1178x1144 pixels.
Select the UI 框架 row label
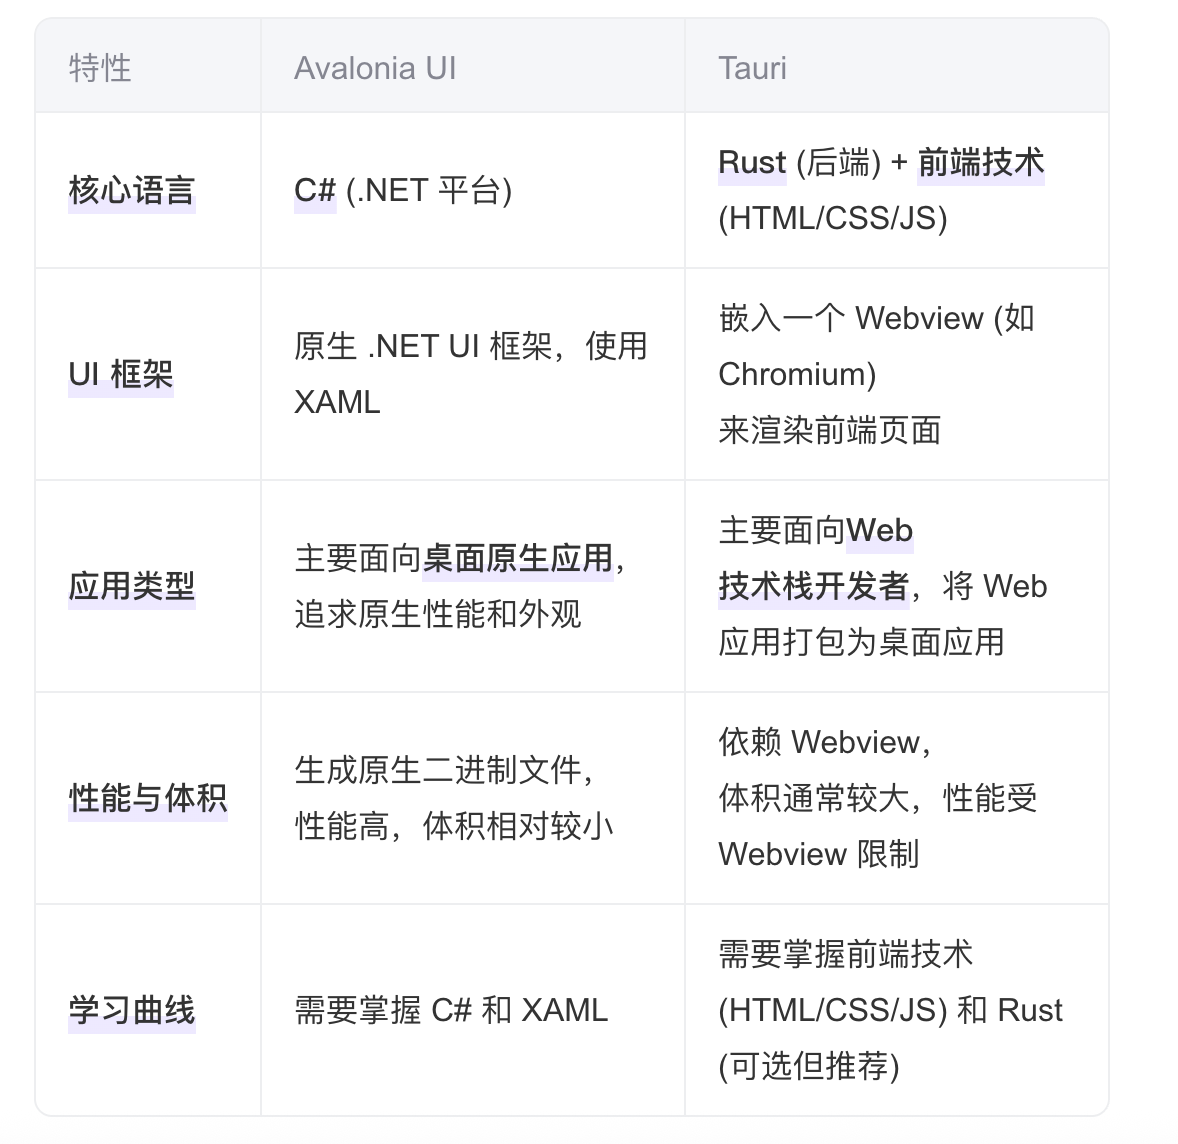121,374
